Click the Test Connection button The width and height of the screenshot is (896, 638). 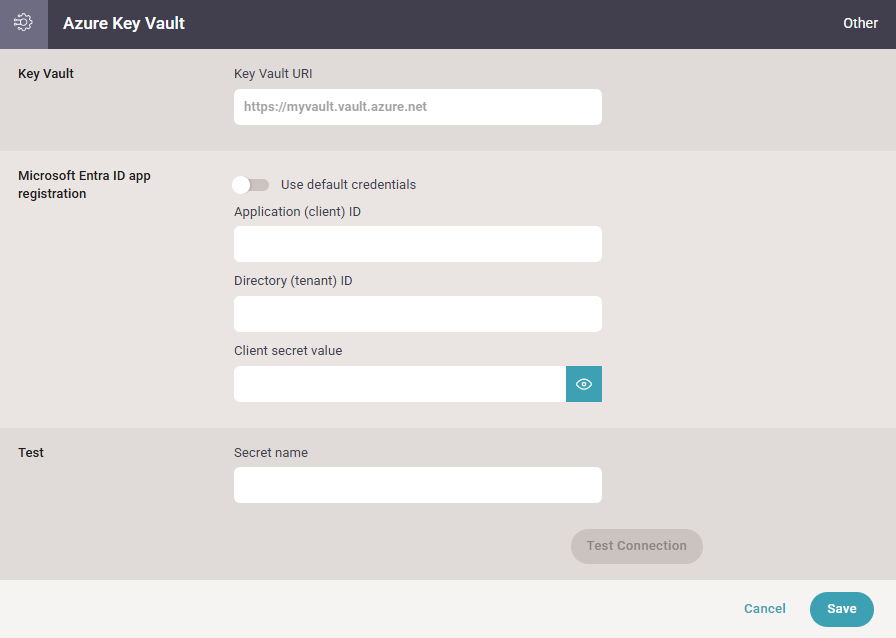click(x=637, y=547)
